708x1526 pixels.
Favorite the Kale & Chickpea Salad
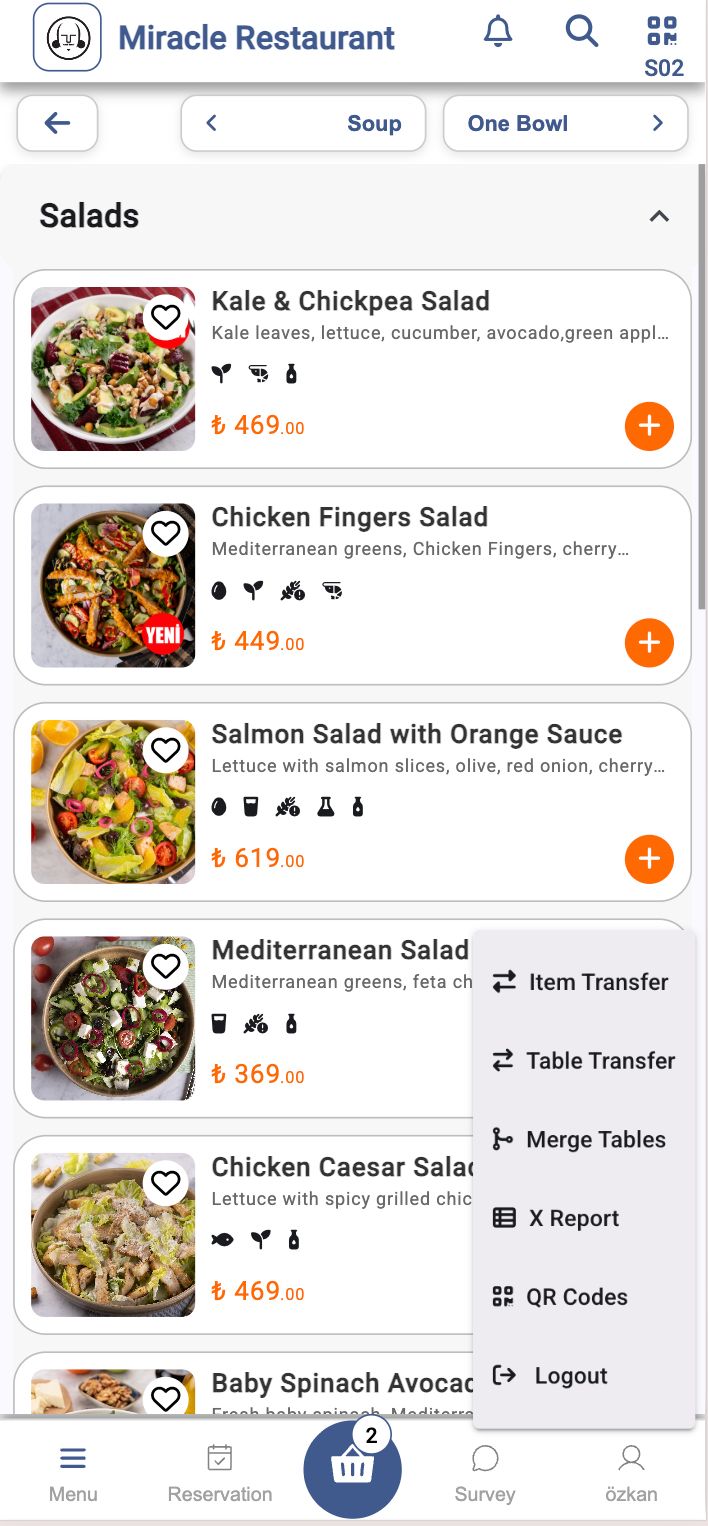click(166, 318)
